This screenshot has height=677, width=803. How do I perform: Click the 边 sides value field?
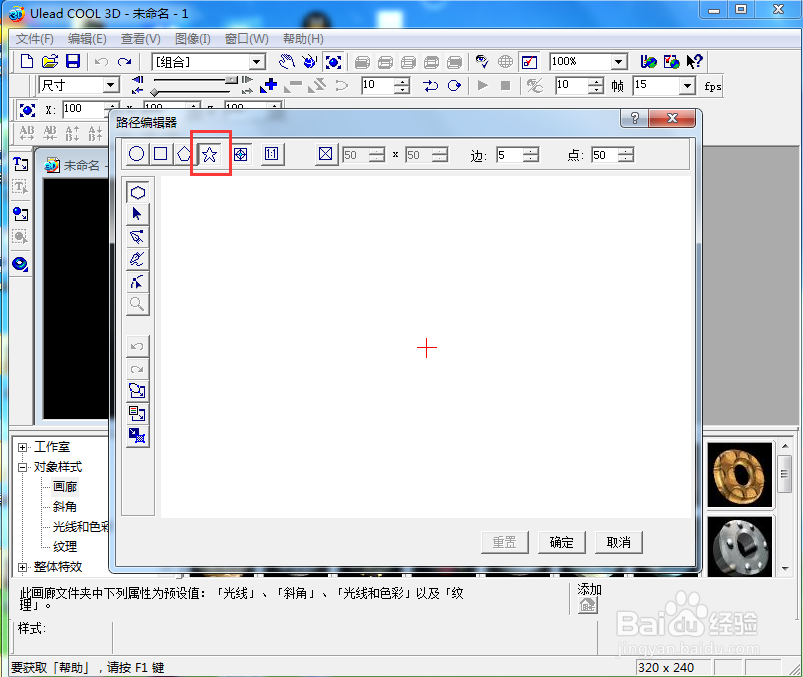[509, 155]
